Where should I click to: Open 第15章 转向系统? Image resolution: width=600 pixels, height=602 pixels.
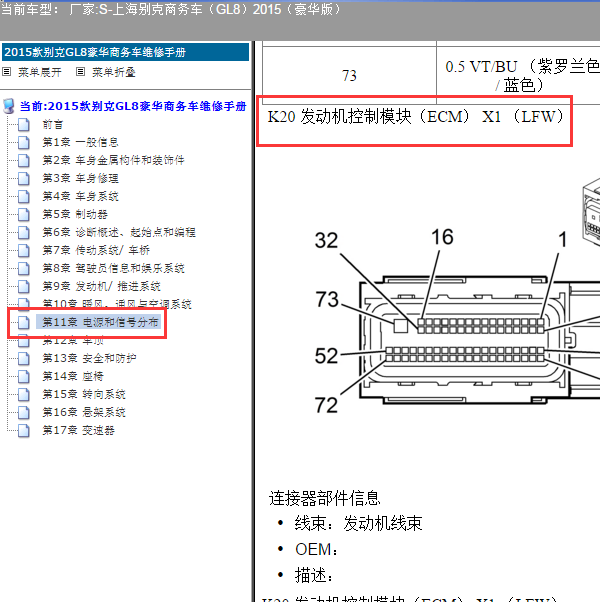click(x=84, y=394)
